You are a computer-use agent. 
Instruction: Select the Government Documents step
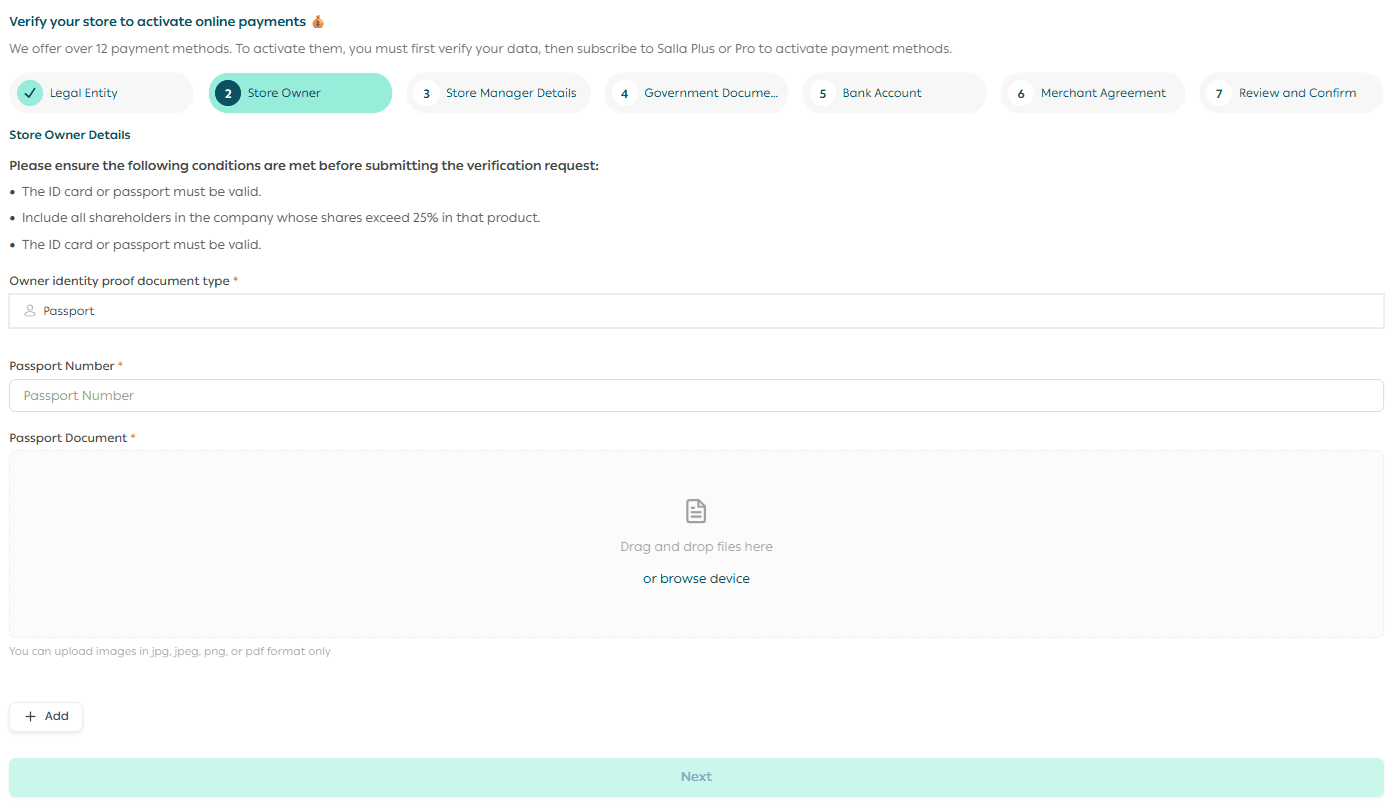tap(710, 93)
